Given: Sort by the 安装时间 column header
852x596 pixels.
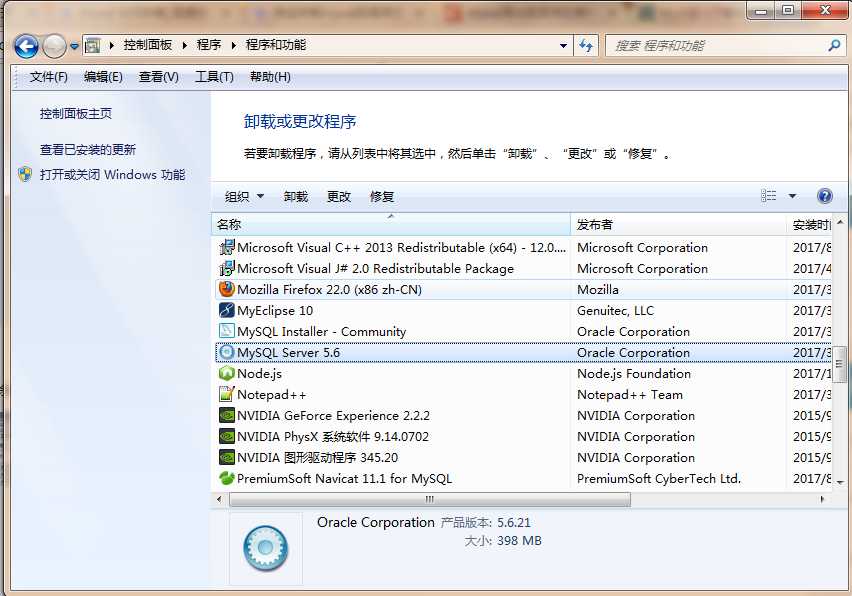Looking at the screenshot, I should coord(811,224).
